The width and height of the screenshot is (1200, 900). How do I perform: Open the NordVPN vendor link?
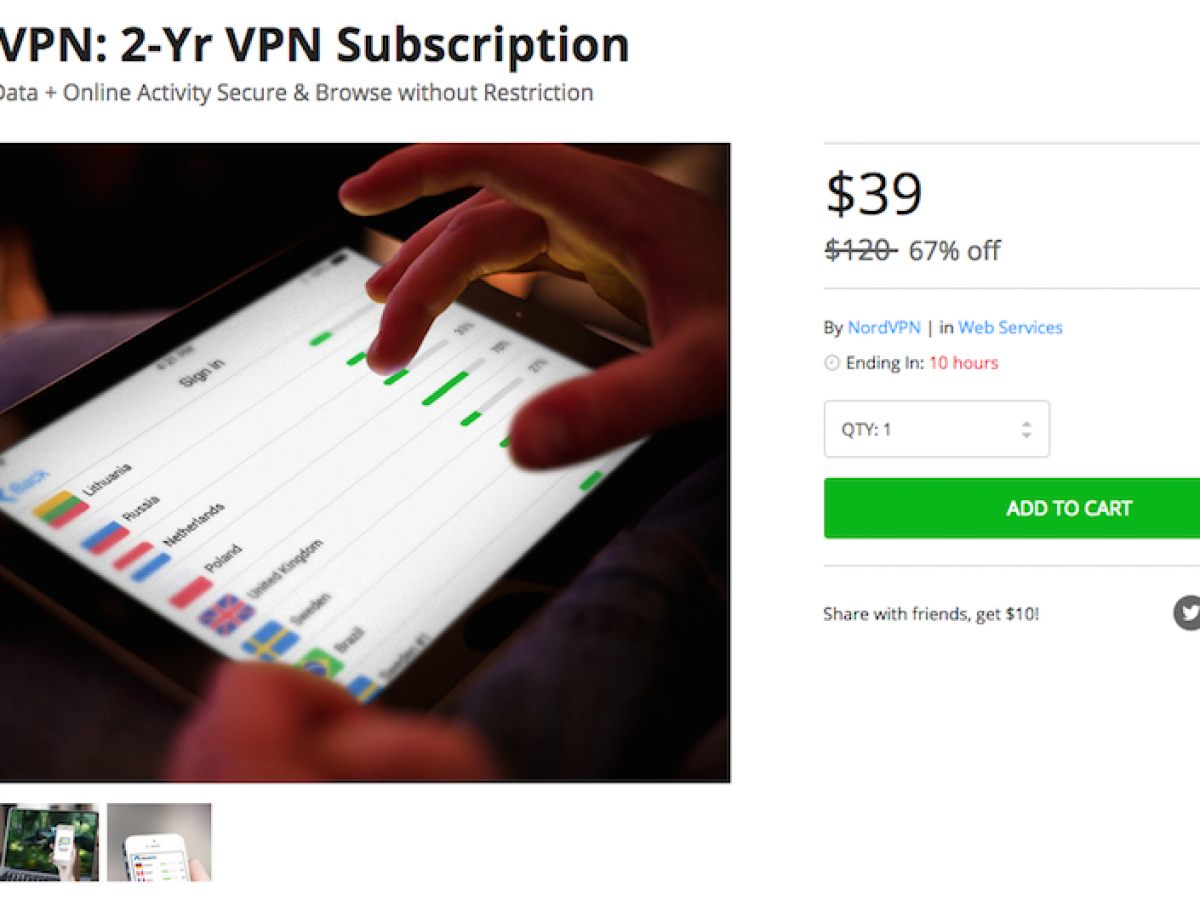pyautogui.click(x=884, y=327)
